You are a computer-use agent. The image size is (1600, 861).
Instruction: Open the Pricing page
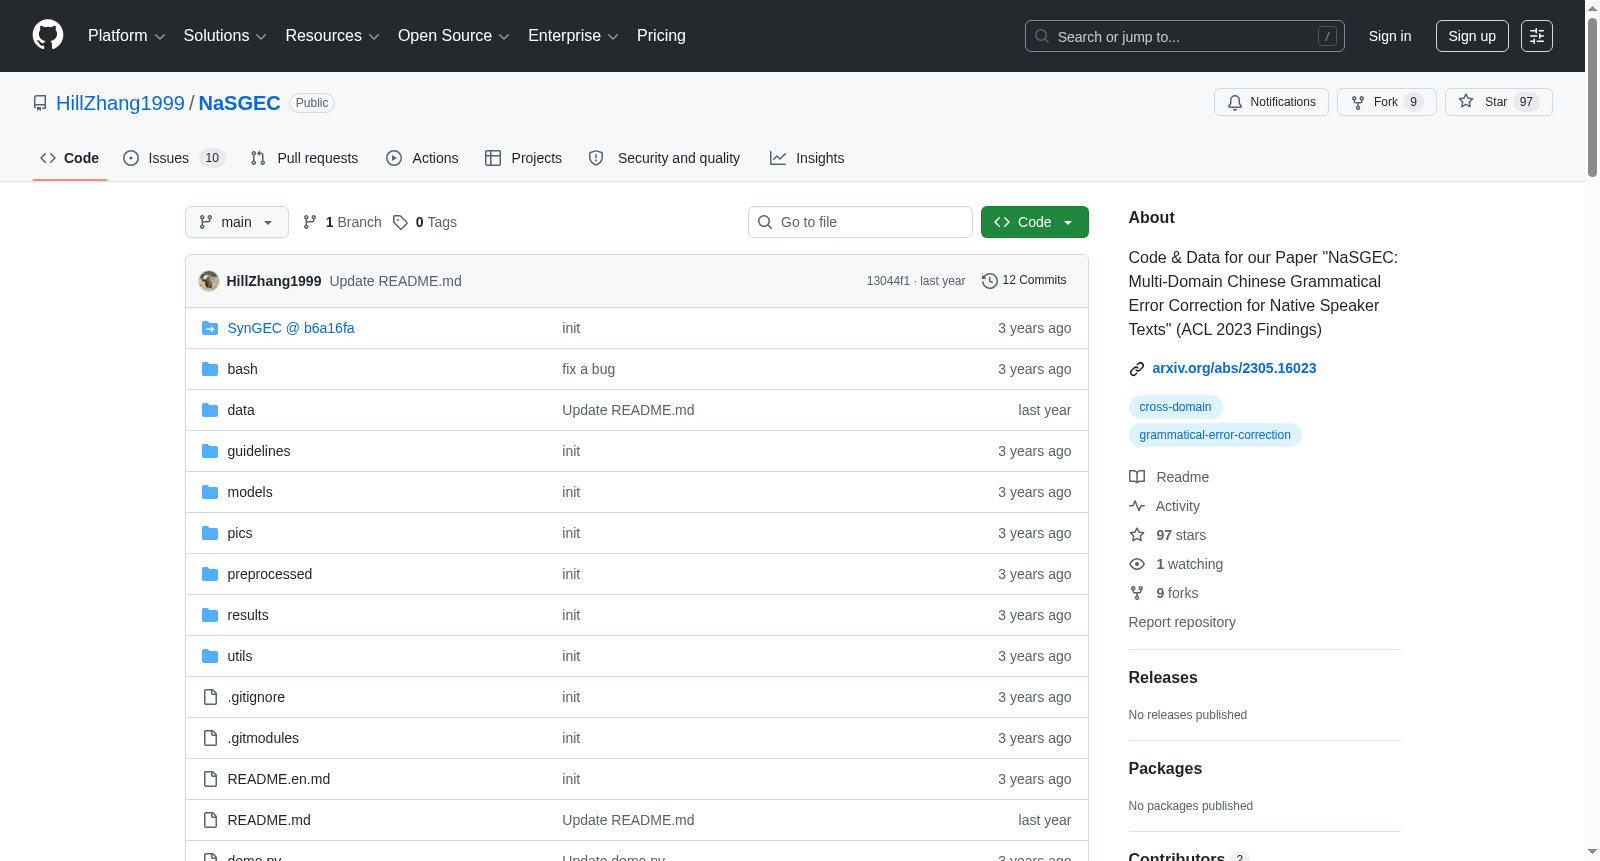pyautogui.click(x=661, y=36)
